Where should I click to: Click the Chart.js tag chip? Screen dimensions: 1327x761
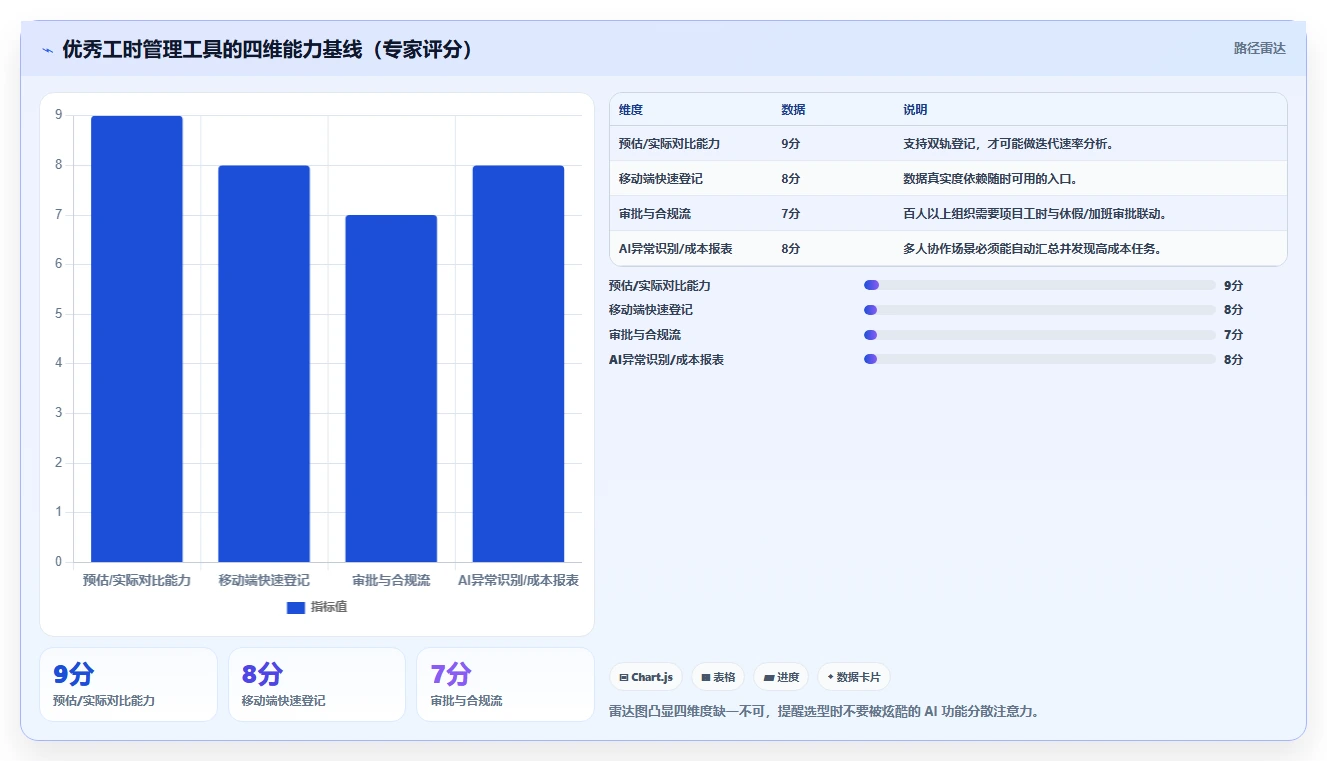click(646, 677)
